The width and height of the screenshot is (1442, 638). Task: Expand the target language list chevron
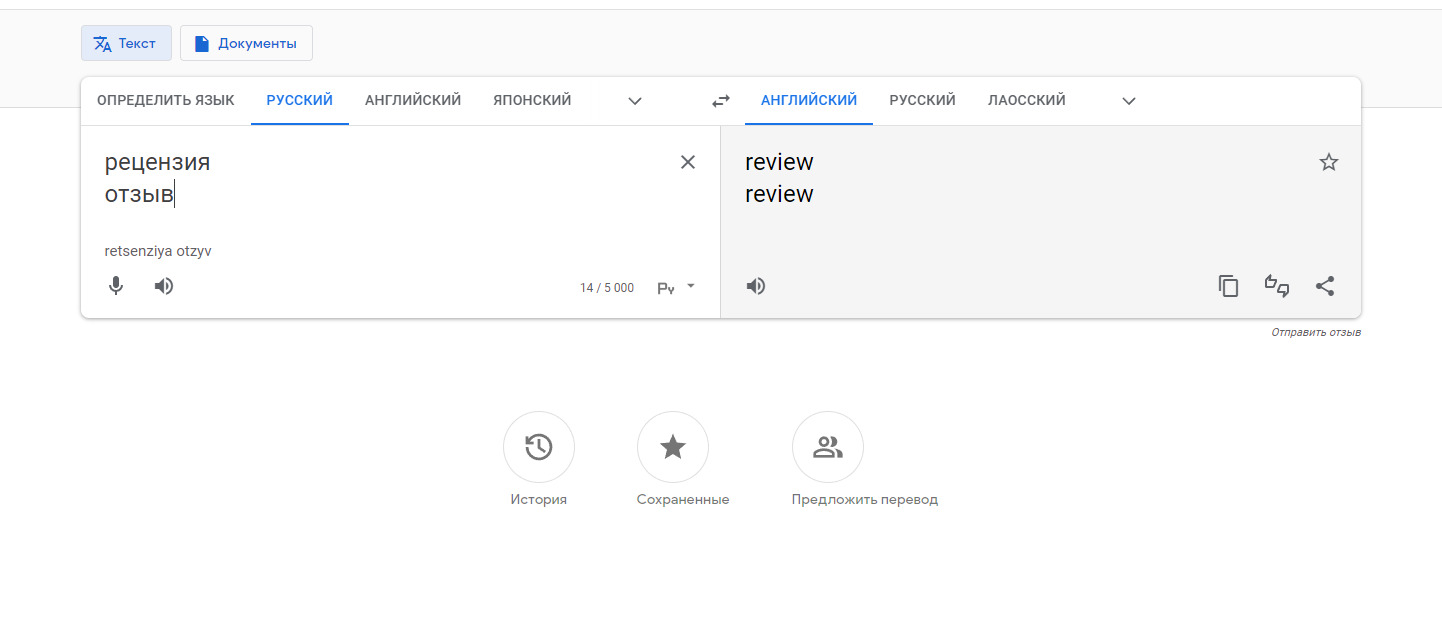click(1128, 100)
